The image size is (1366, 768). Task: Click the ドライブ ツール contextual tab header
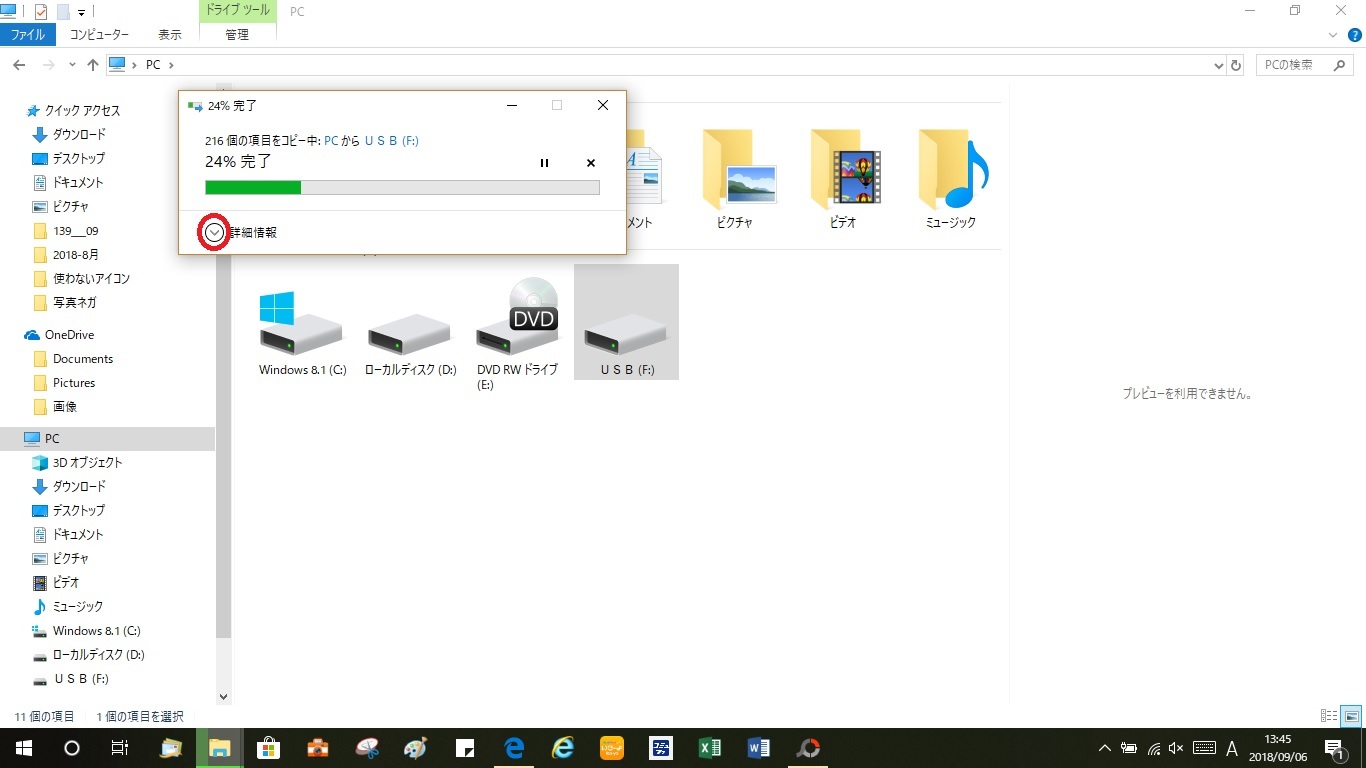click(237, 11)
